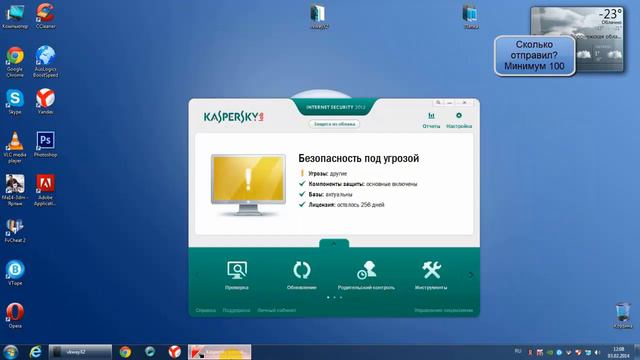
Task: Select the Skype desktop icon
Action: 15,102
